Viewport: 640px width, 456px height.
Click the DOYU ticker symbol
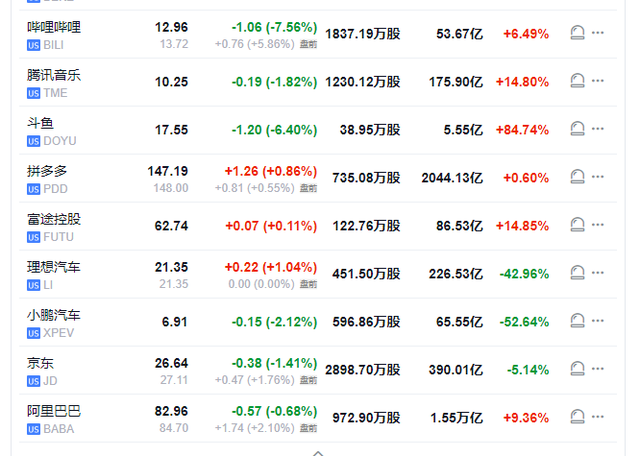click(x=60, y=140)
